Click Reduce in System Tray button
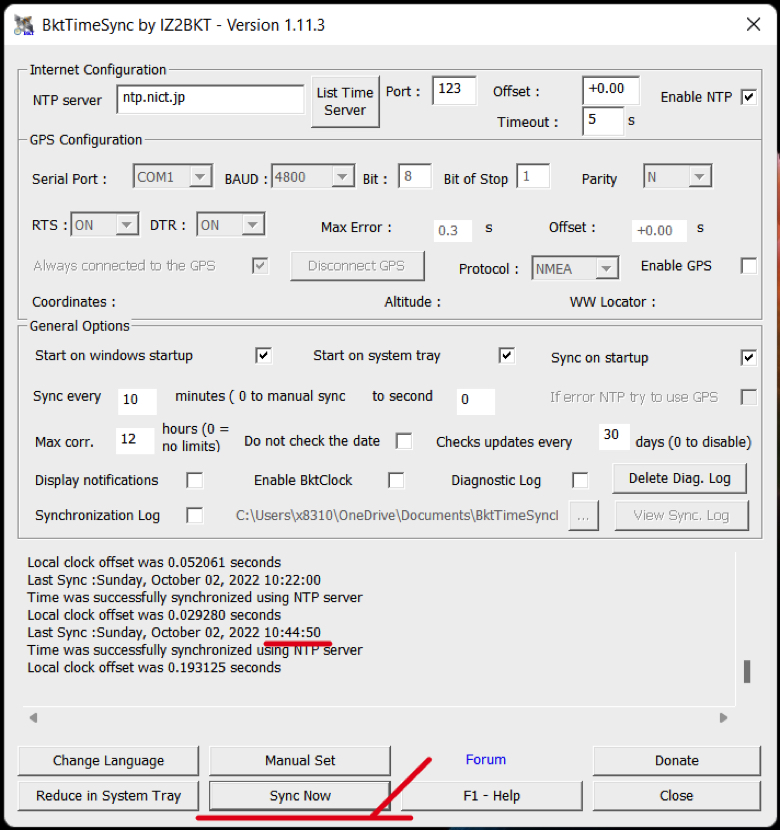This screenshot has height=830, width=780. tap(108, 796)
